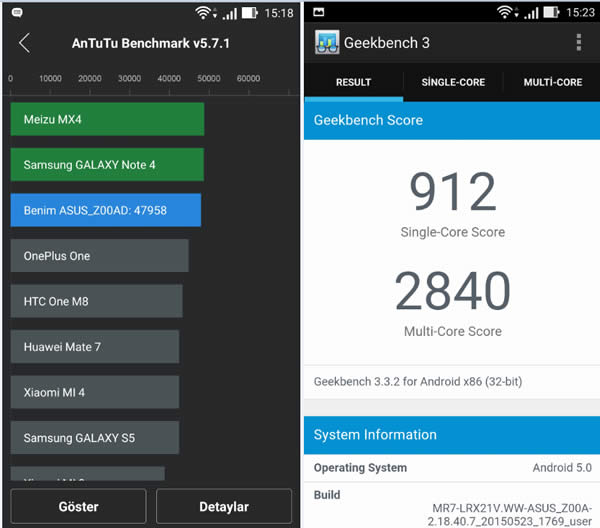The height and width of the screenshot is (528, 600).
Task: Tap the Detaylar button
Action: coord(224,506)
